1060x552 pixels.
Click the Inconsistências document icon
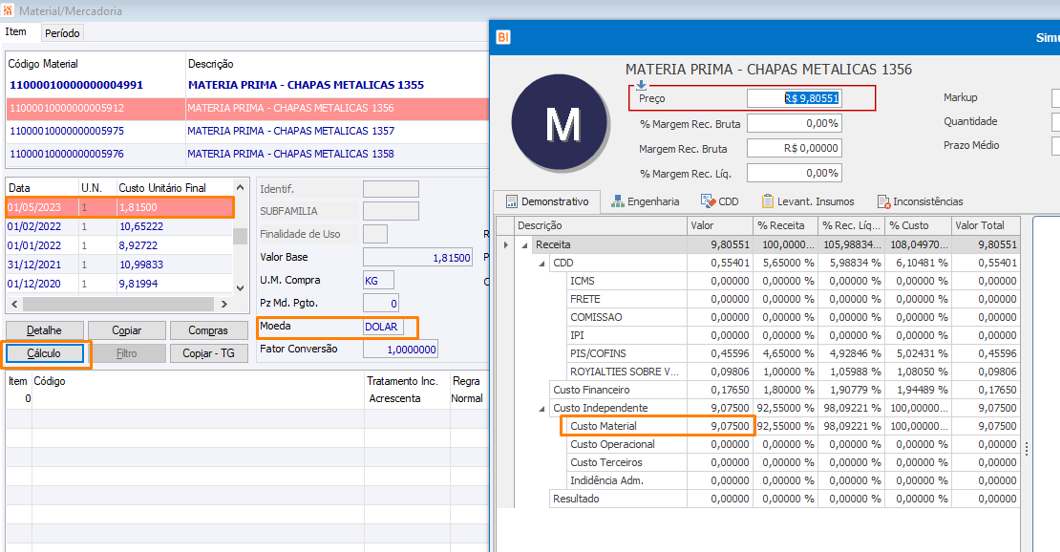pyautogui.click(x=884, y=201)
